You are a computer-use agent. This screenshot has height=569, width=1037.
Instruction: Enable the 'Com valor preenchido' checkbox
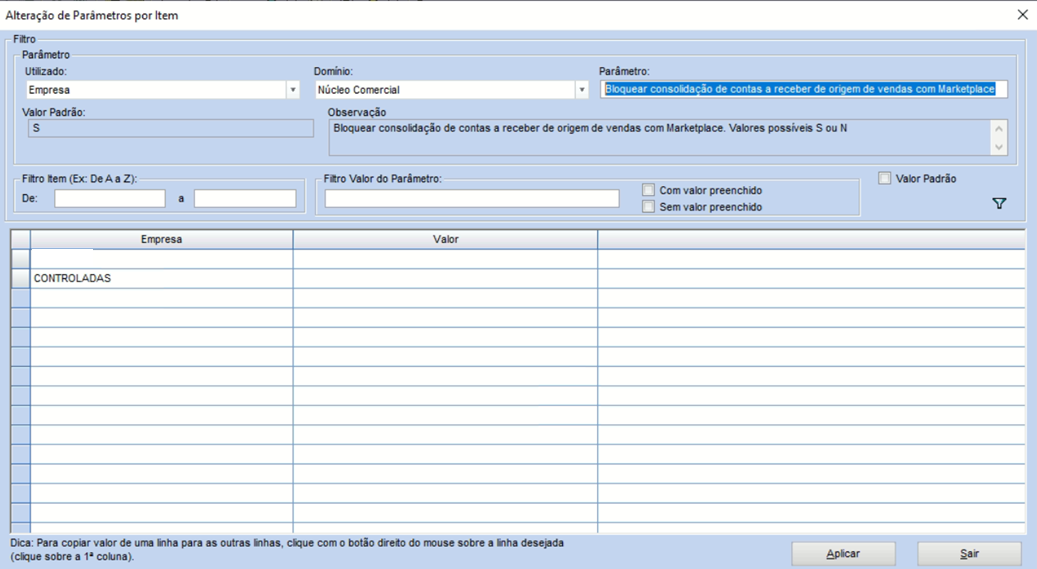(x=649, y=190)
